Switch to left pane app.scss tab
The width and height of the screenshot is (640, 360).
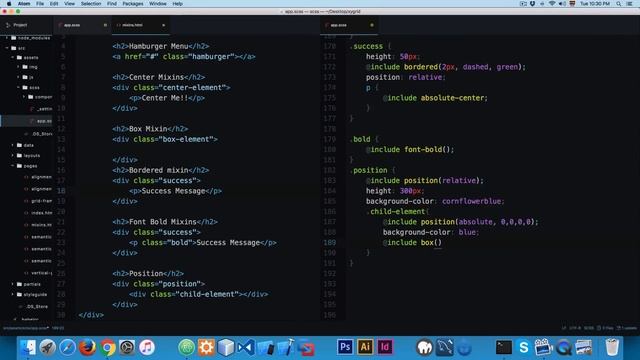pyautogui.click(x=81, y=25)
